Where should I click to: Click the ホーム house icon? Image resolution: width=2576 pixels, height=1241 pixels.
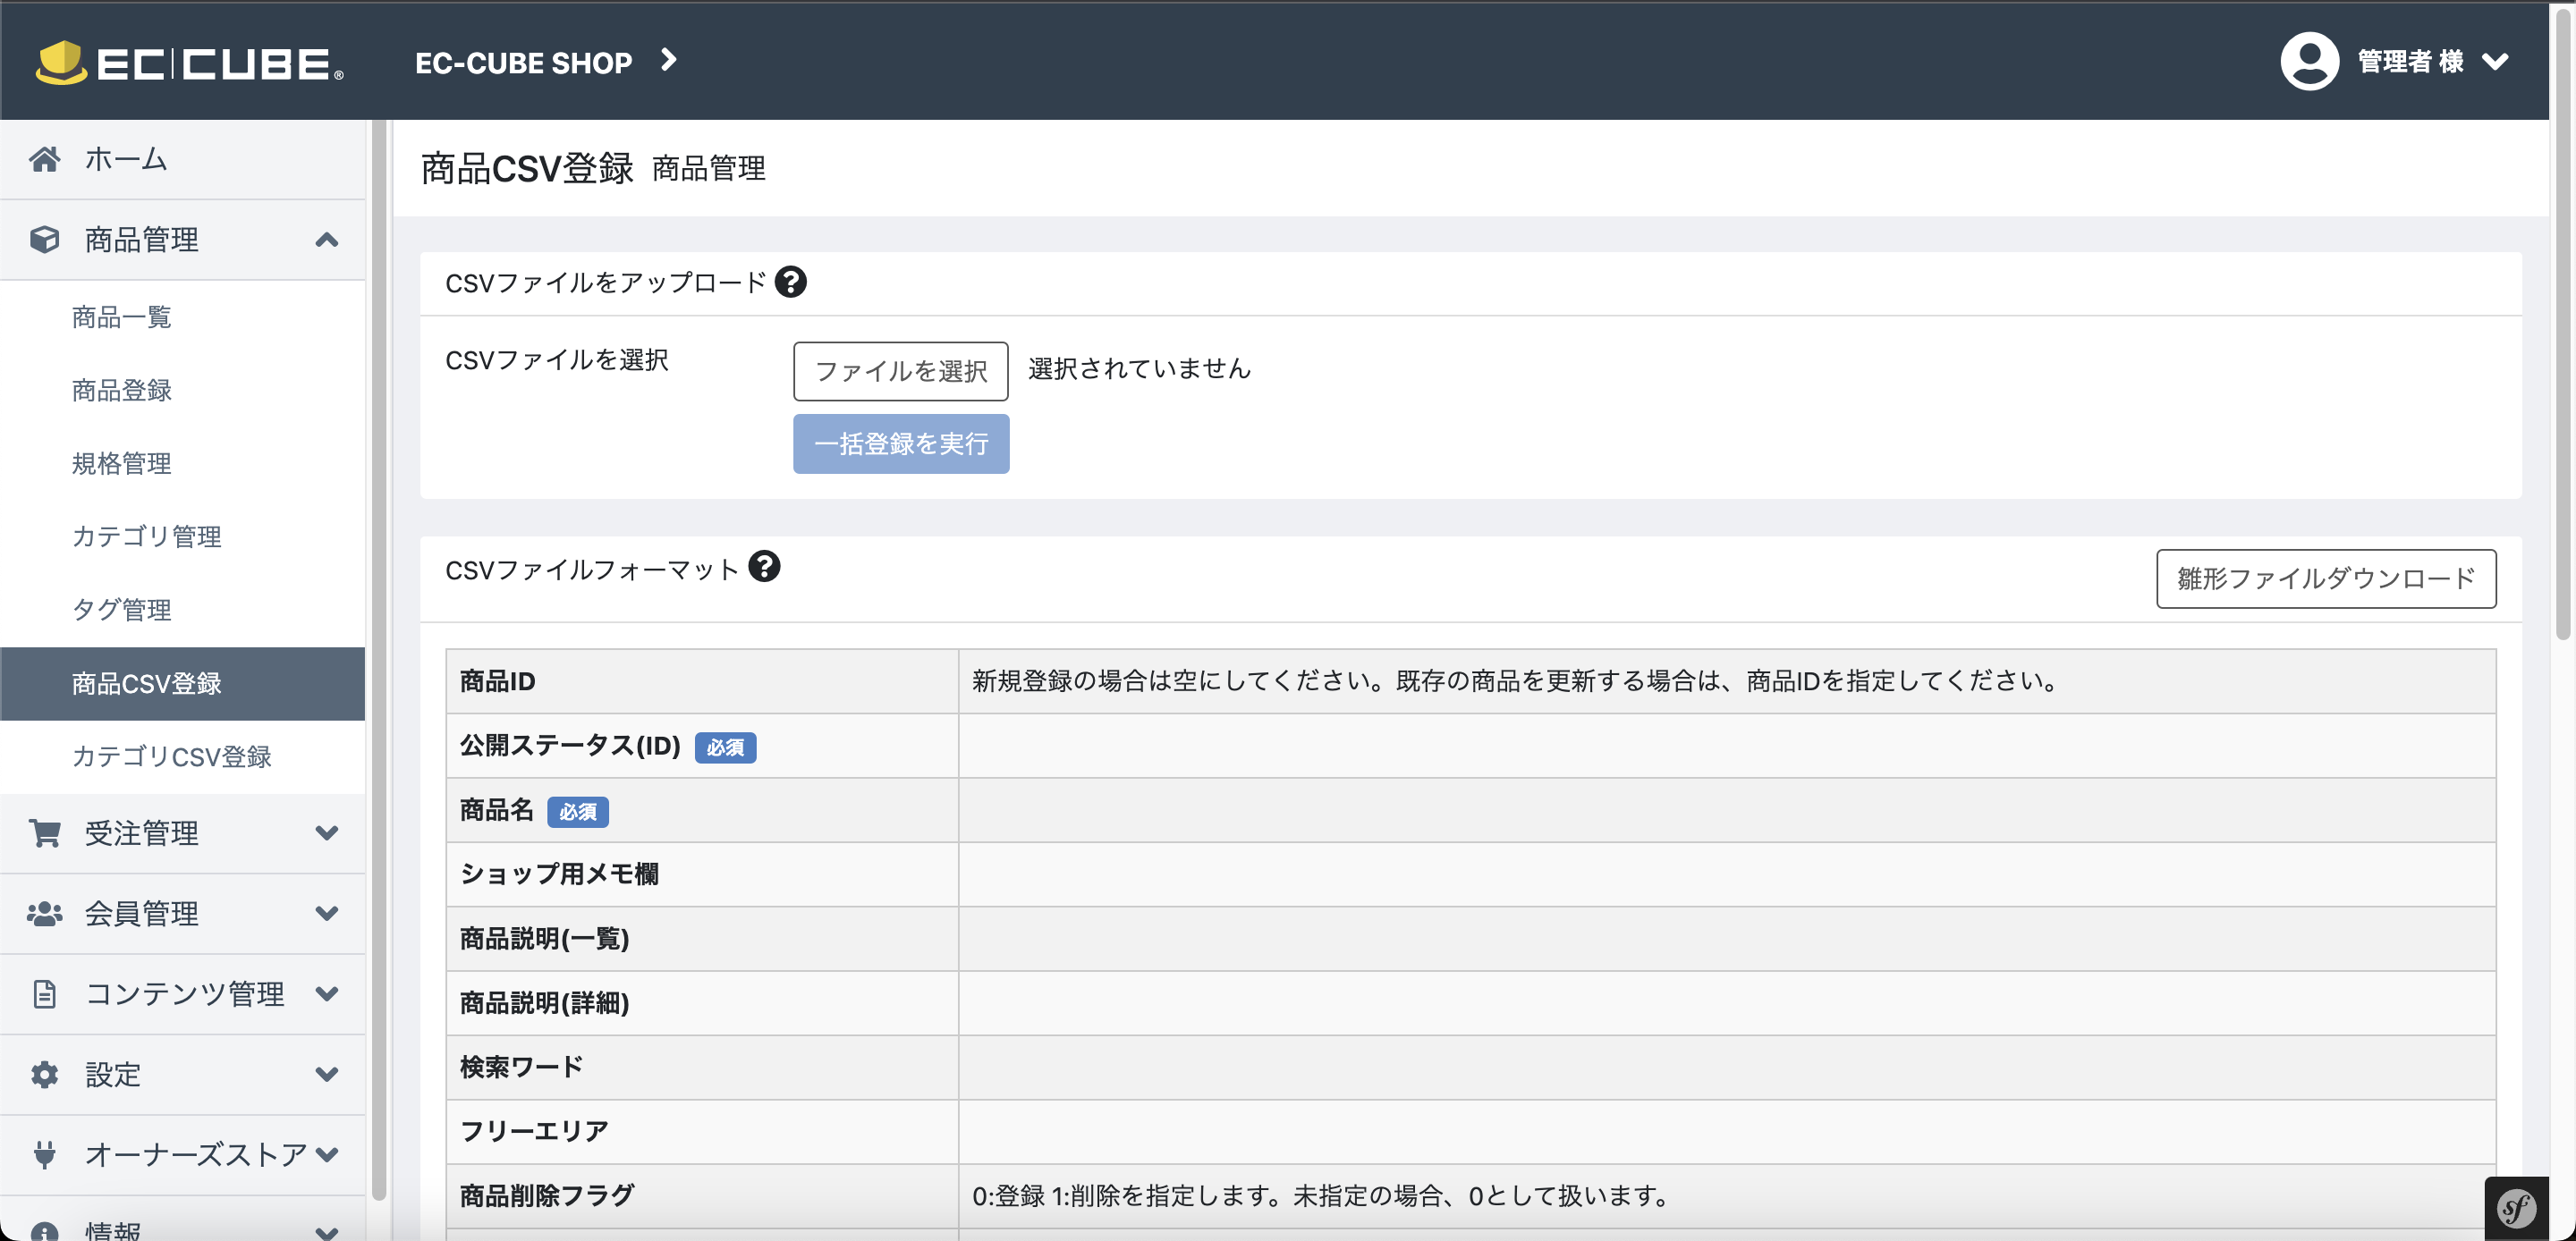44,159
